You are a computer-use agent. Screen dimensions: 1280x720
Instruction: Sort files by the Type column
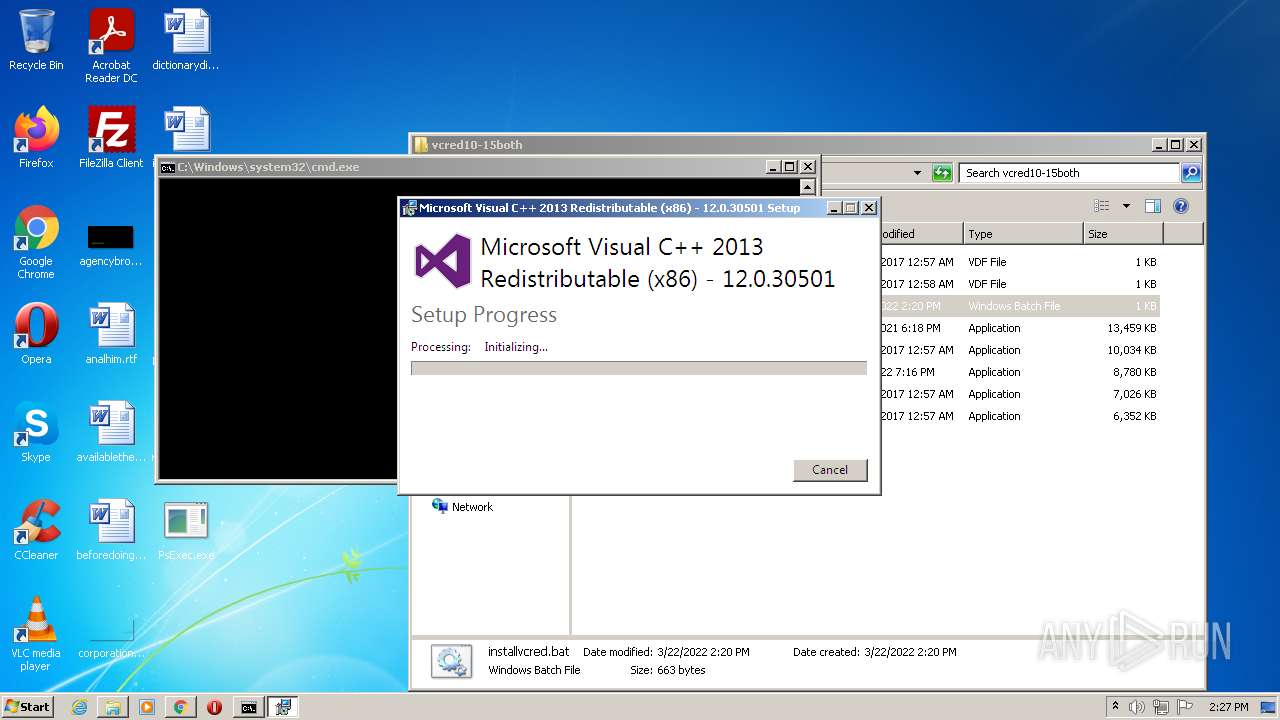point(1023,234)
